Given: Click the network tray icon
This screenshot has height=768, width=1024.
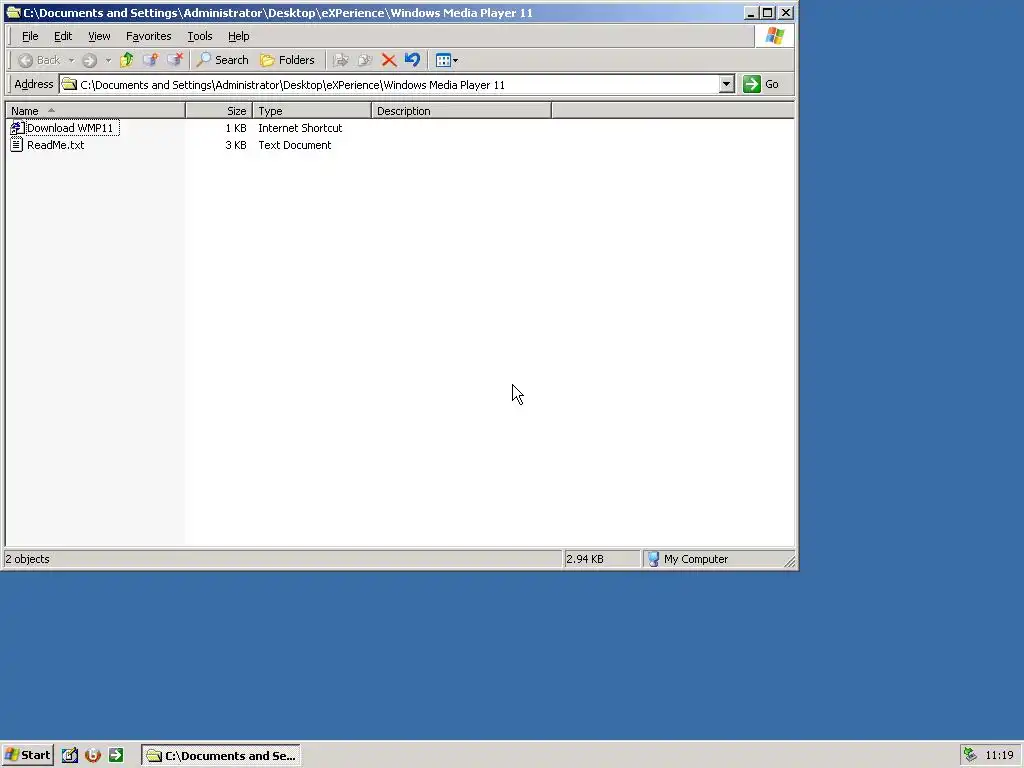Looking at the screenshot, I should [970, 755].
